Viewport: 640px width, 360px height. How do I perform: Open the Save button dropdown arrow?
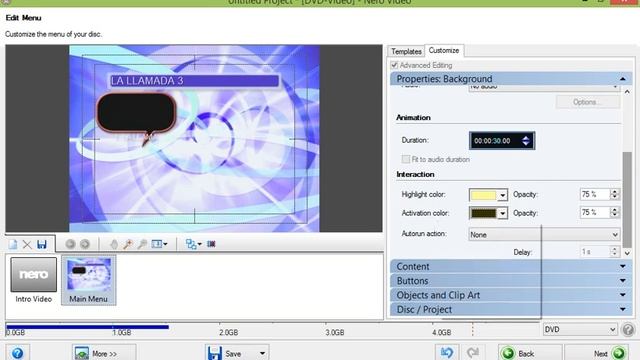[x=262, y=353]
